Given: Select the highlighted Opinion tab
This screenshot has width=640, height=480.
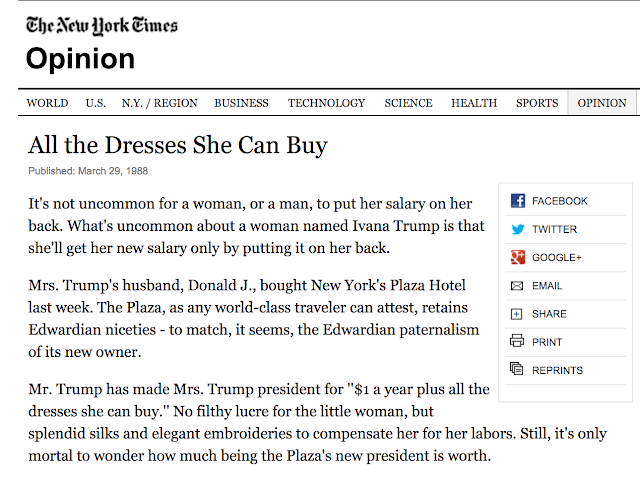Looking at the screenshot, I should click(602, 103).
